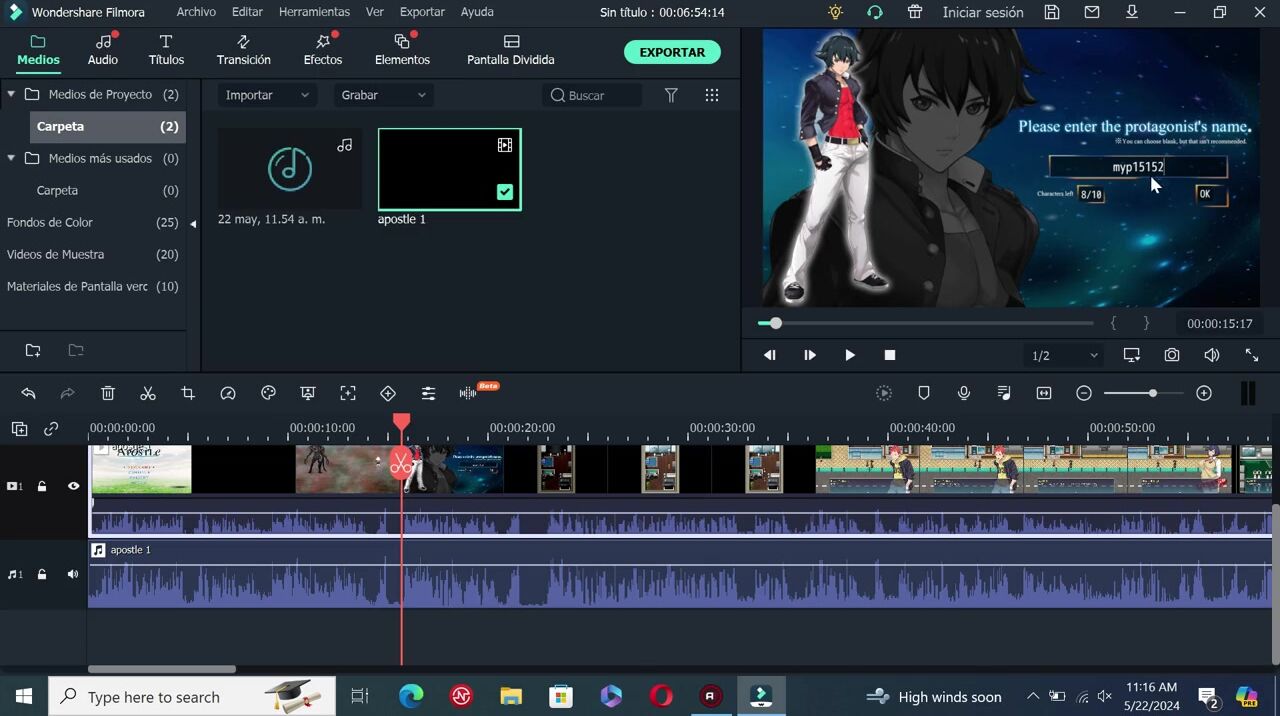Select the apostle 1 video thumbnail
Image resolution: width=1280 pixels, height=716 pixels.
point(449,169)
